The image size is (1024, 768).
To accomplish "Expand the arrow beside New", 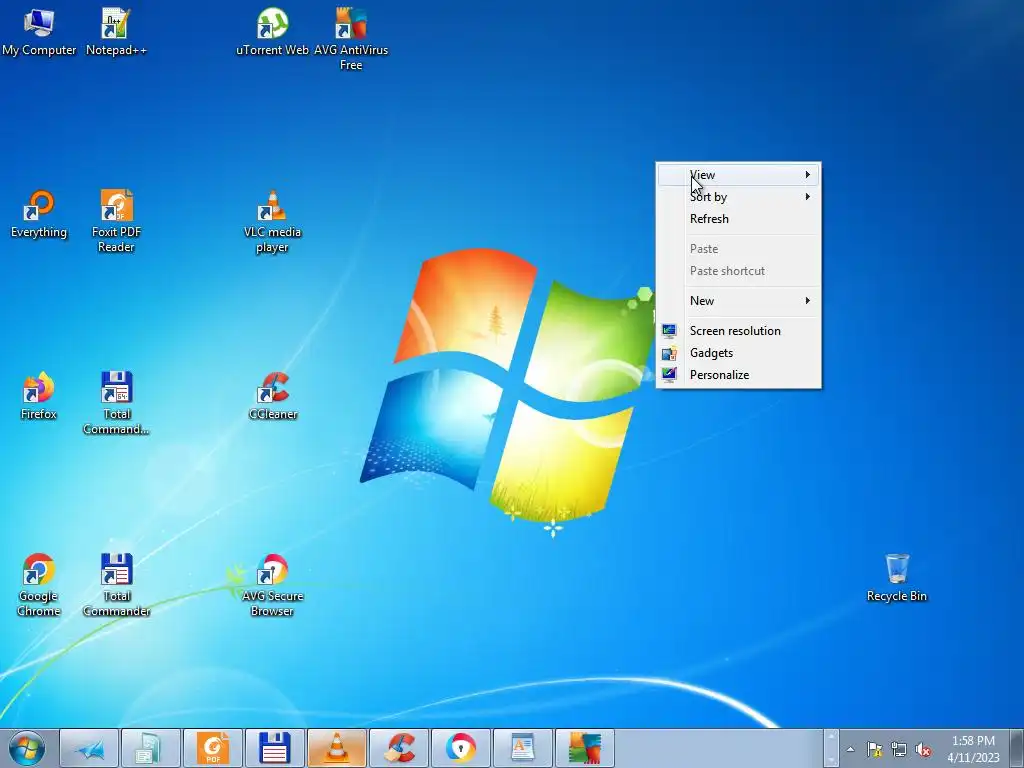I will point(808,300).
